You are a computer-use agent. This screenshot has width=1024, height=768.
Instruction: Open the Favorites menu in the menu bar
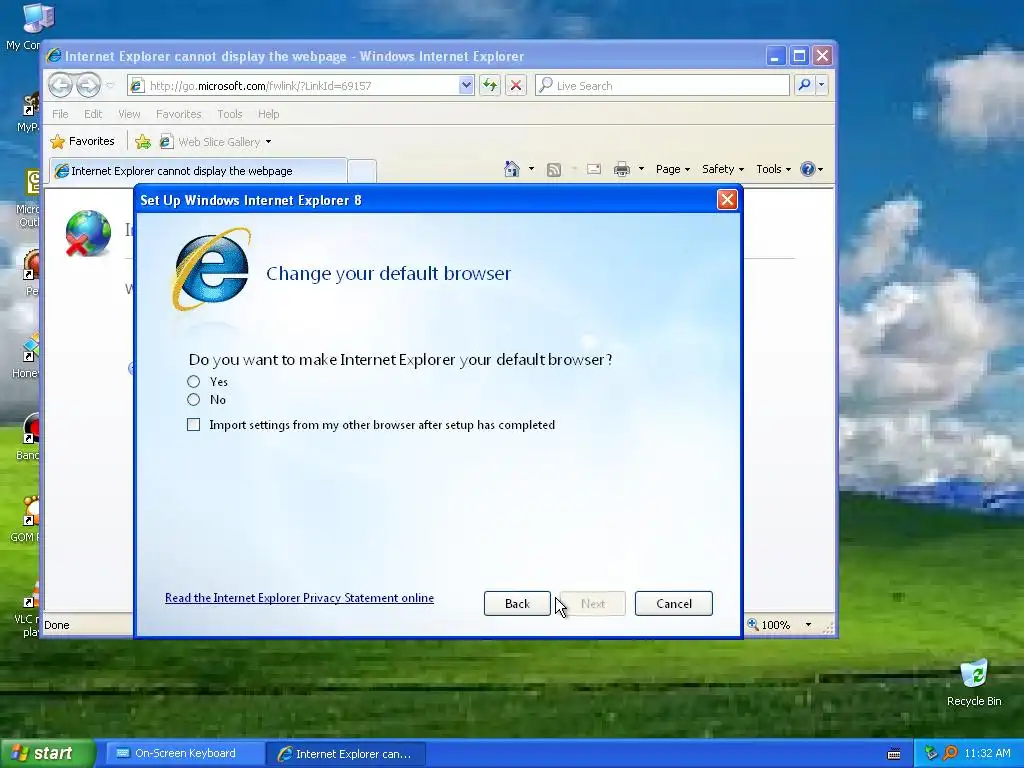(178, 114)
